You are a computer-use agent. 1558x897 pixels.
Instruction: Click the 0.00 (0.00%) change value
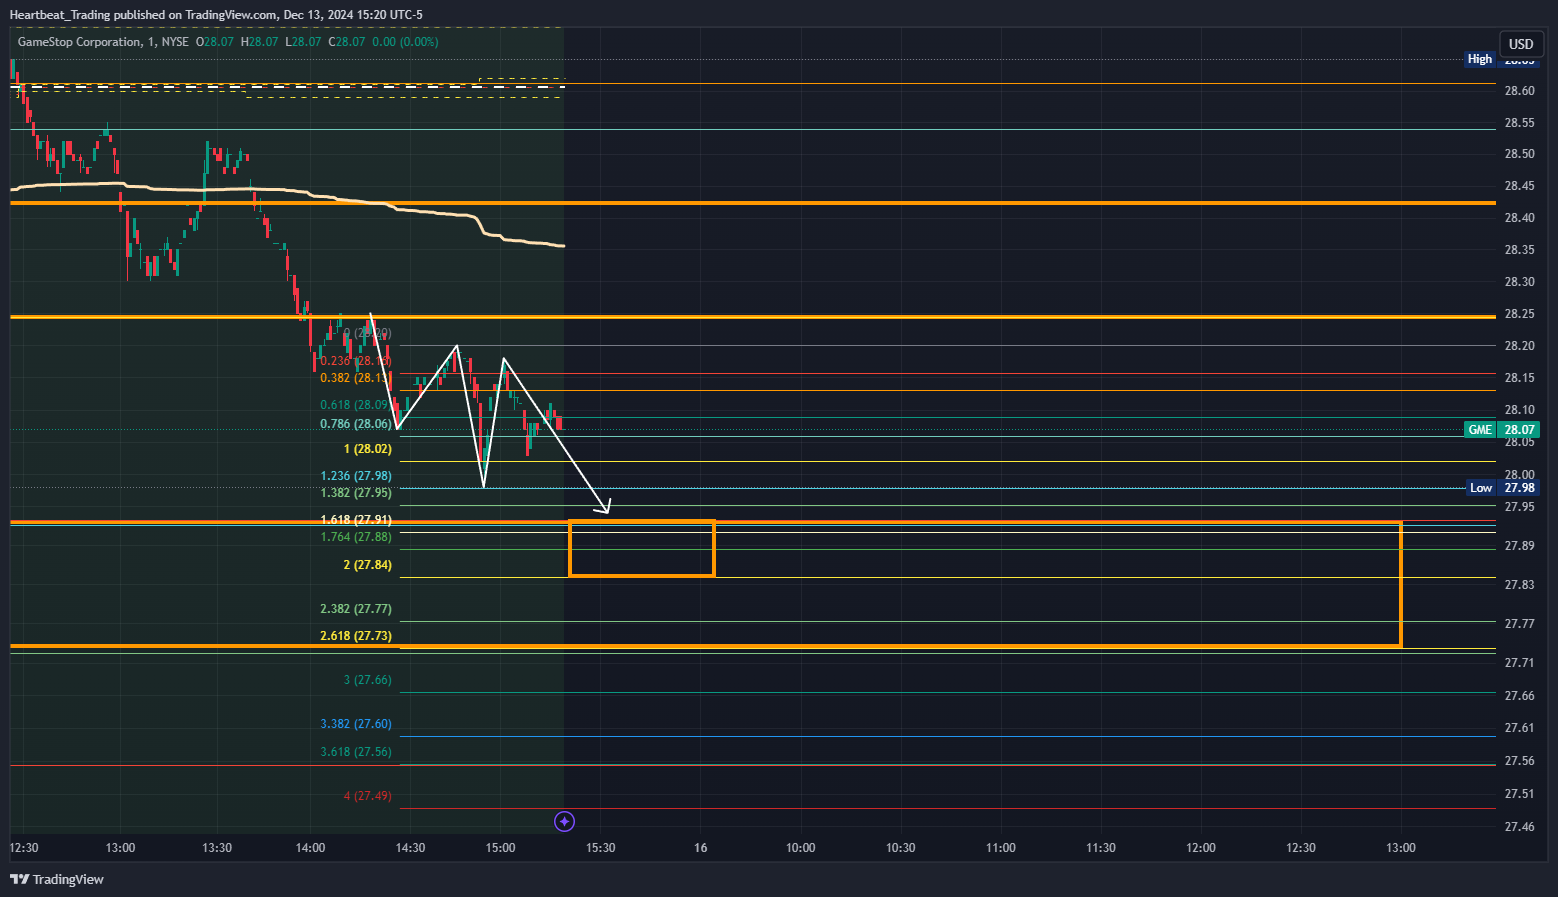[405, 42]
